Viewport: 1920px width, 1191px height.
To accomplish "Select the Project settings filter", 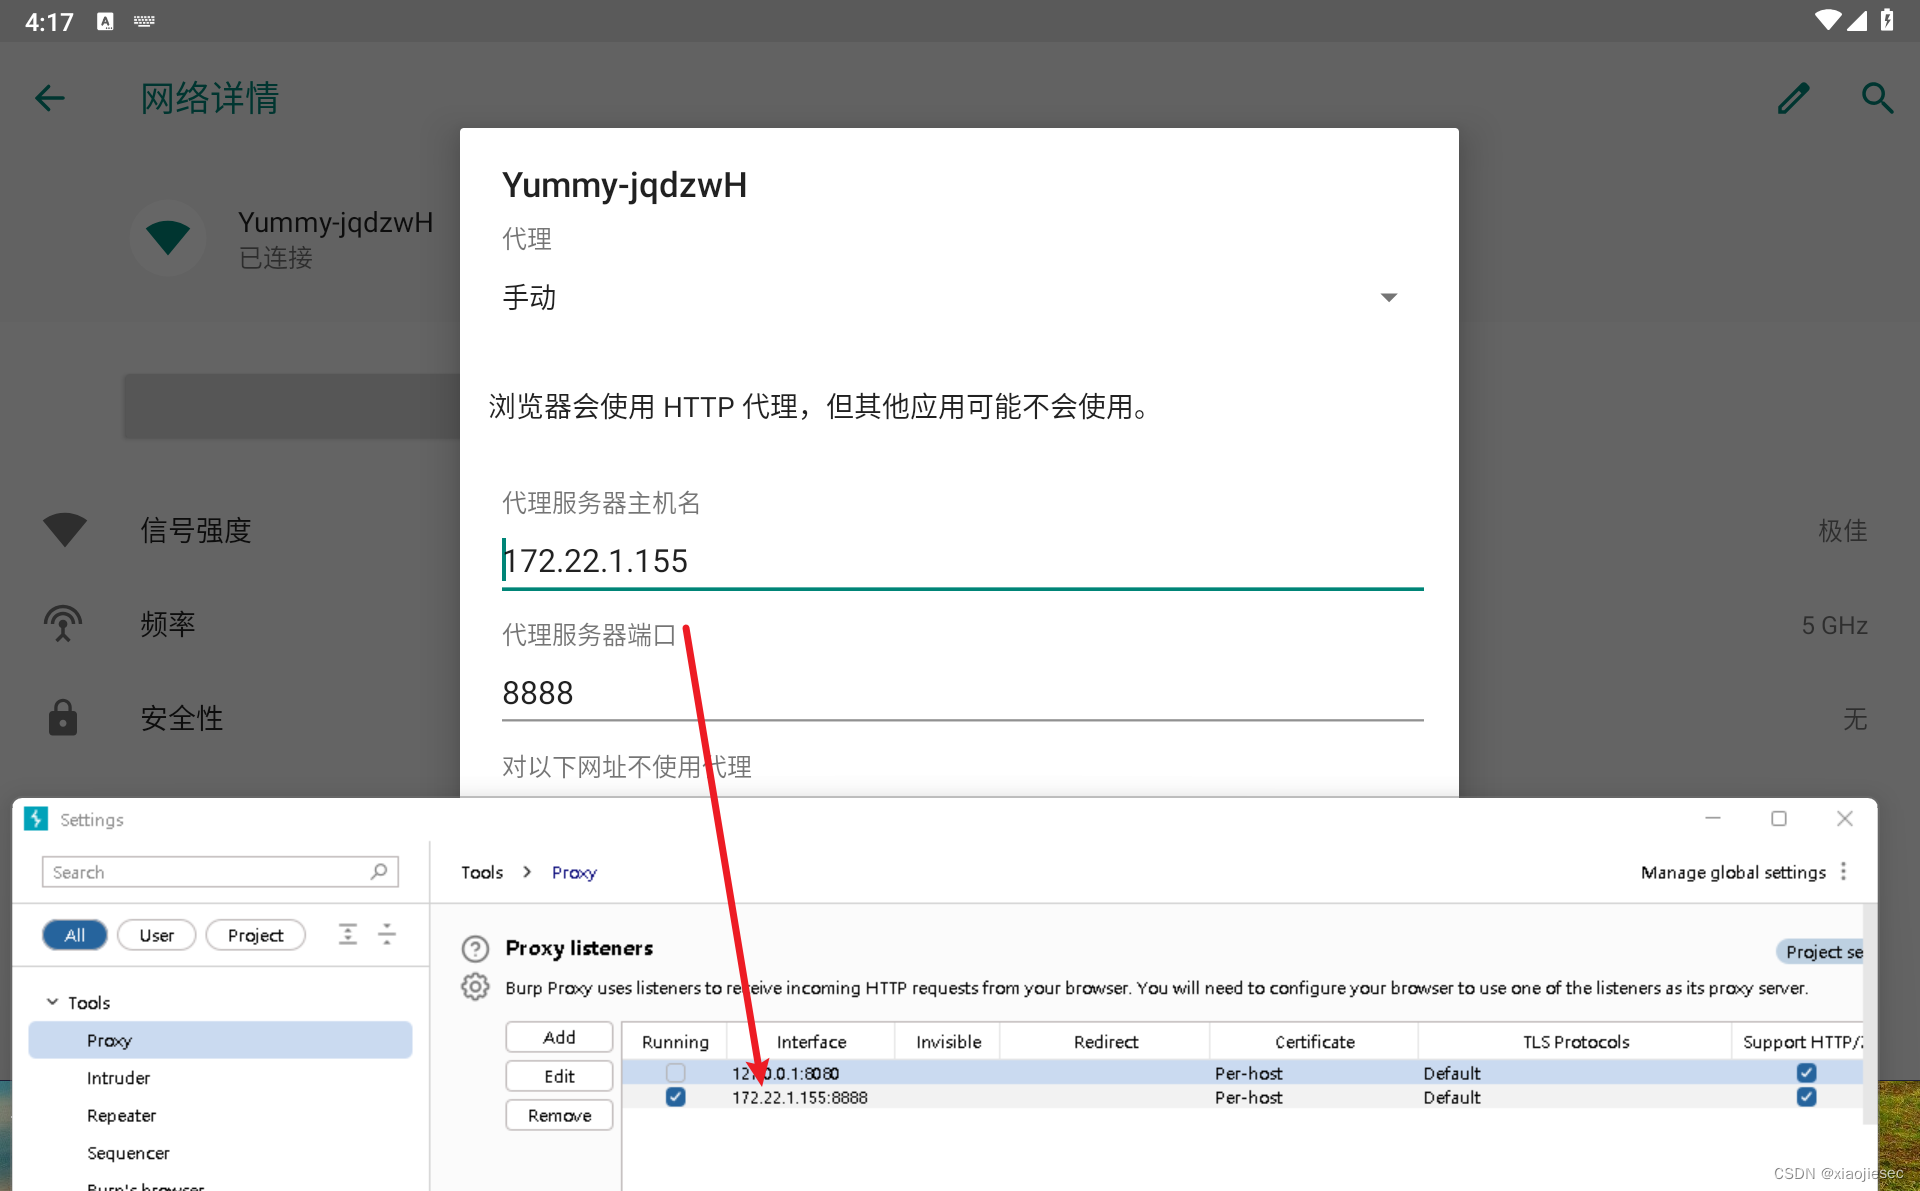I will (x=255, y=935).
